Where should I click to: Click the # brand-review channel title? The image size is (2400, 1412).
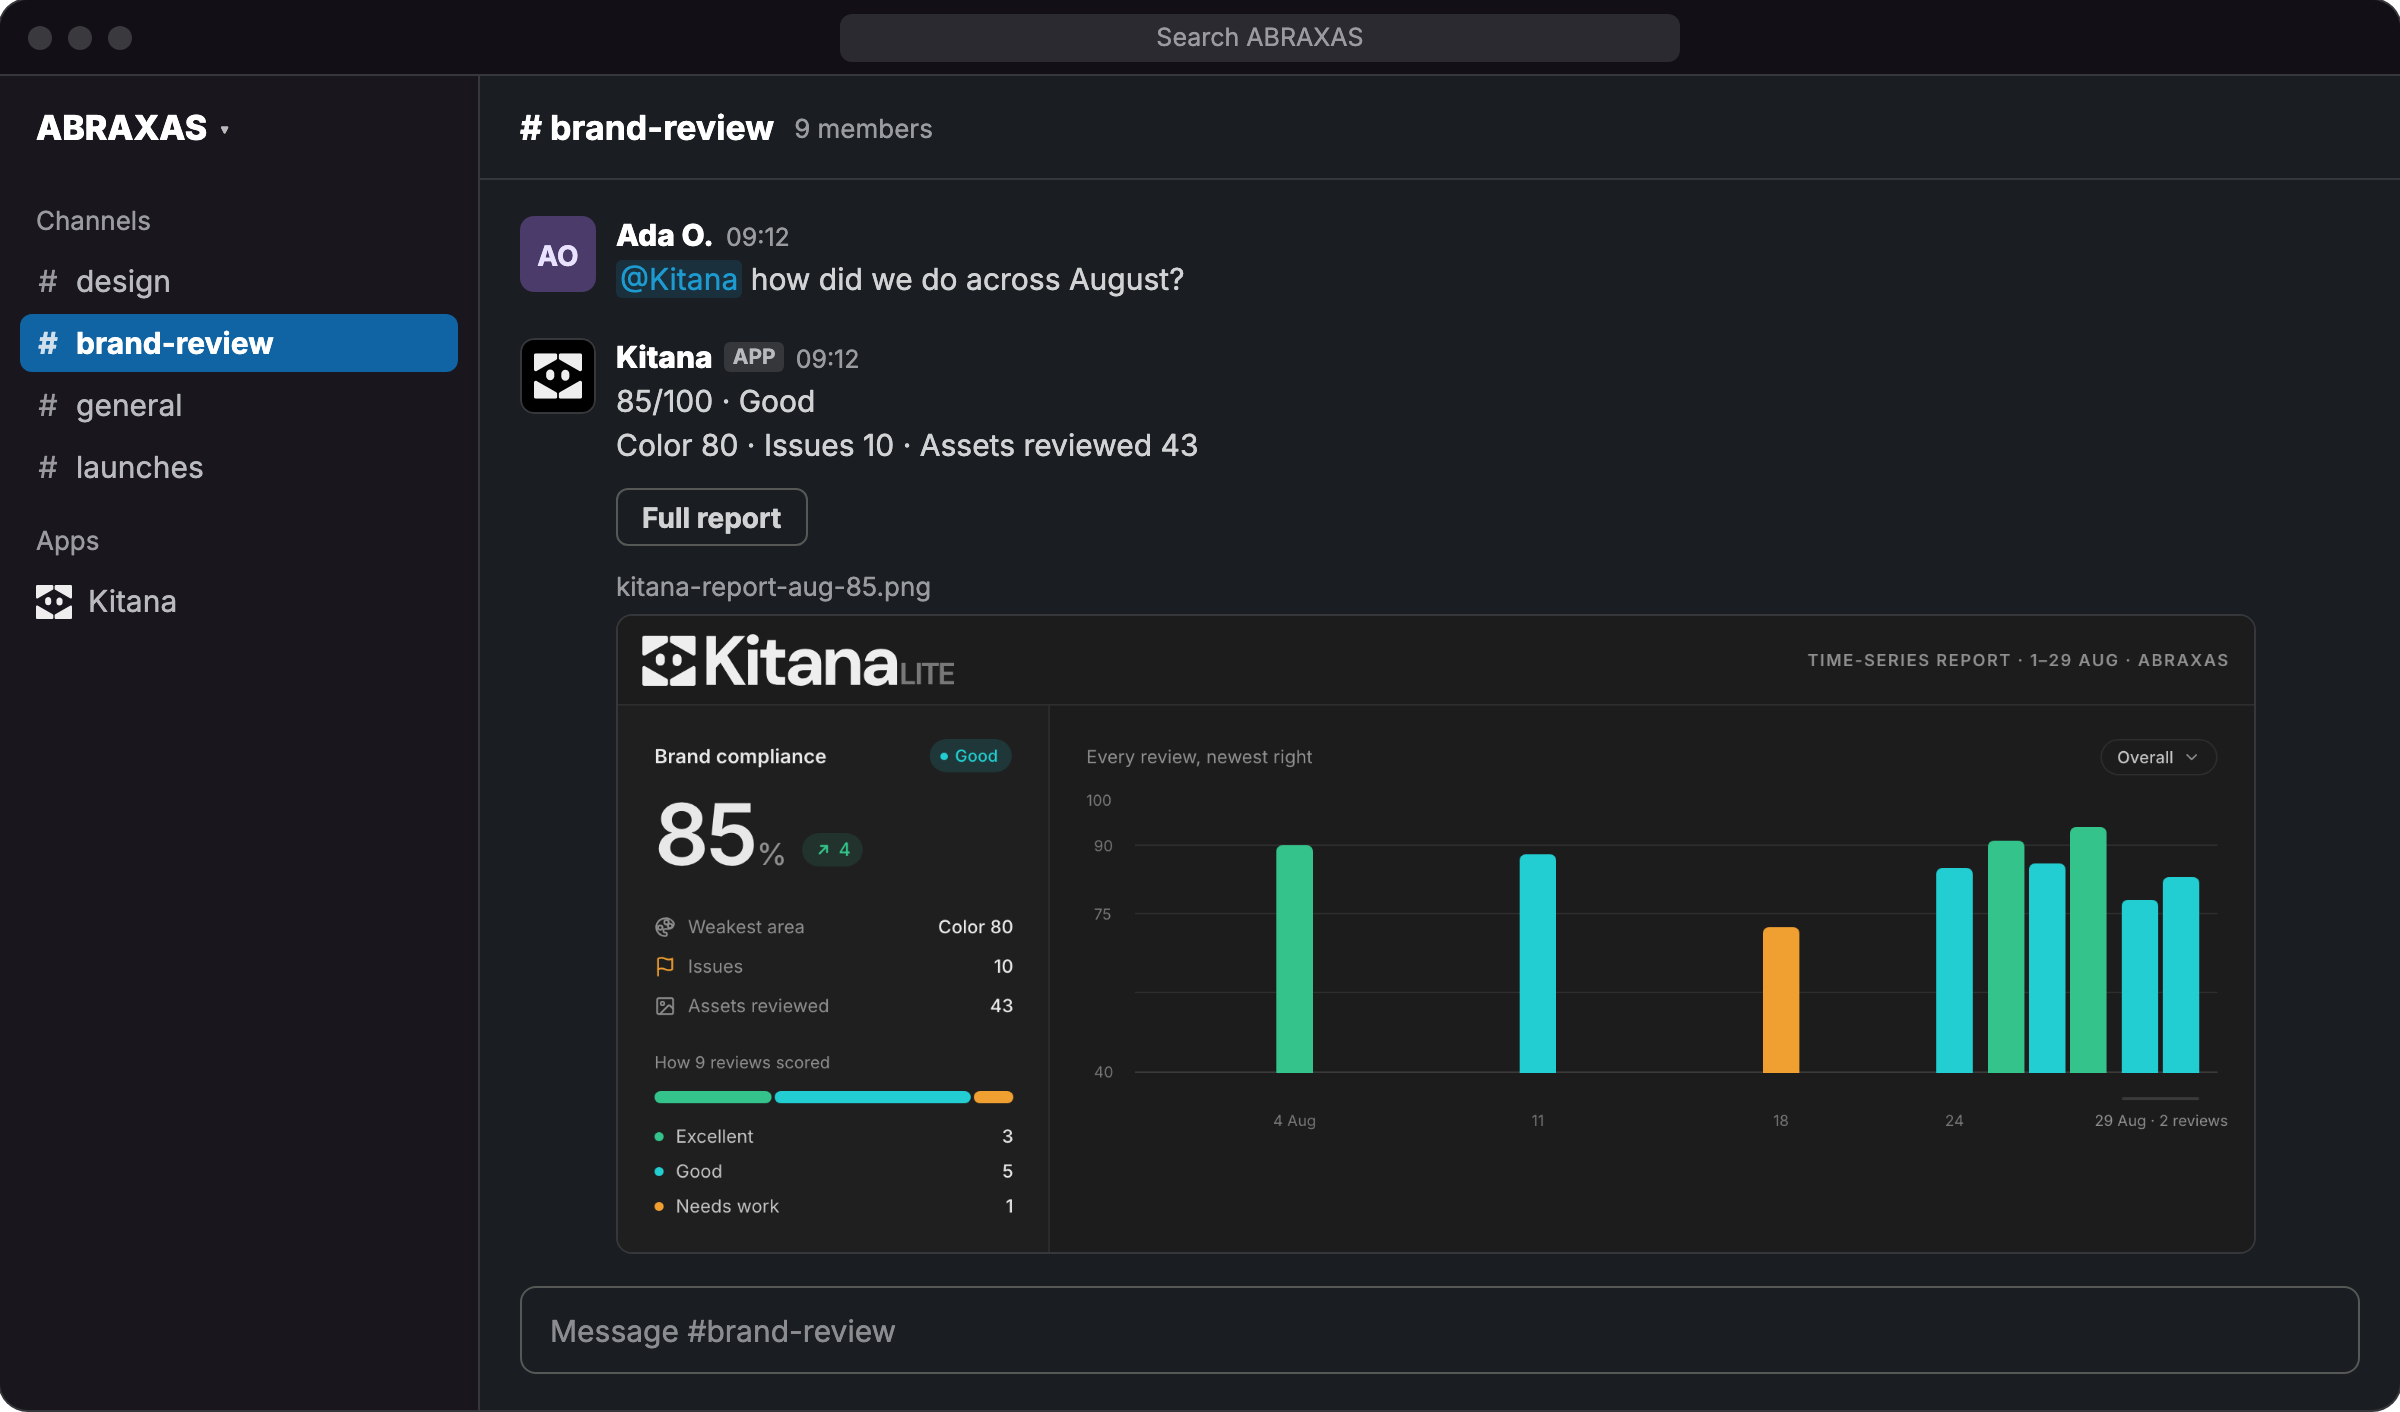pyautogui.click(x=646, y=128)
